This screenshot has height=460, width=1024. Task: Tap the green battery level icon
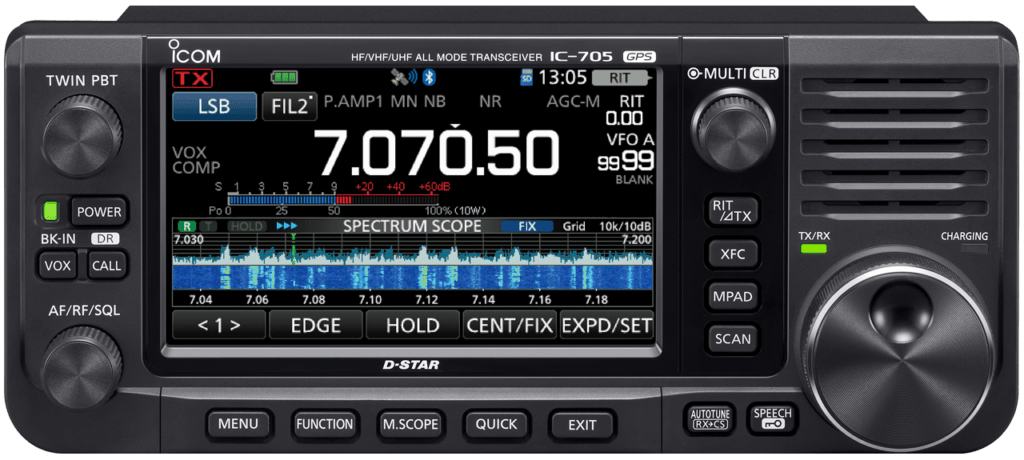click(285, 78)
